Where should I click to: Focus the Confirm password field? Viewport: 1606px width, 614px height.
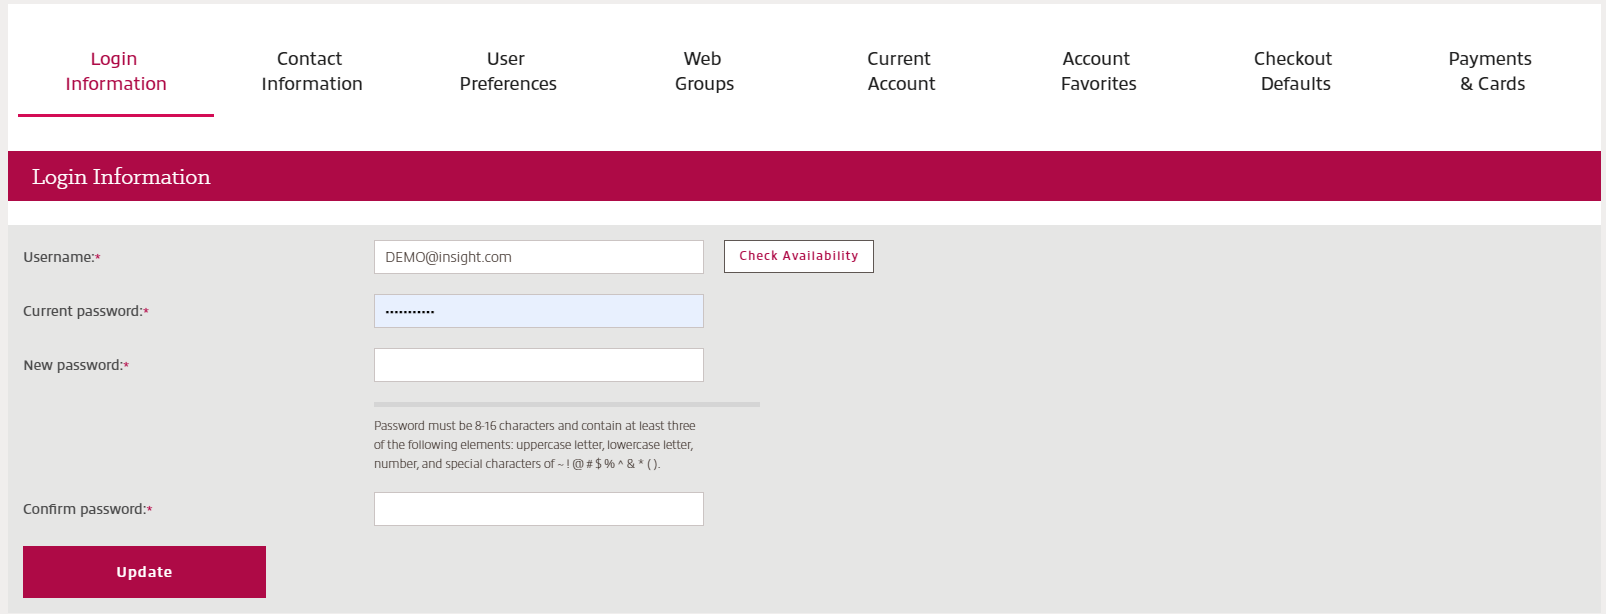click(538, 509)
